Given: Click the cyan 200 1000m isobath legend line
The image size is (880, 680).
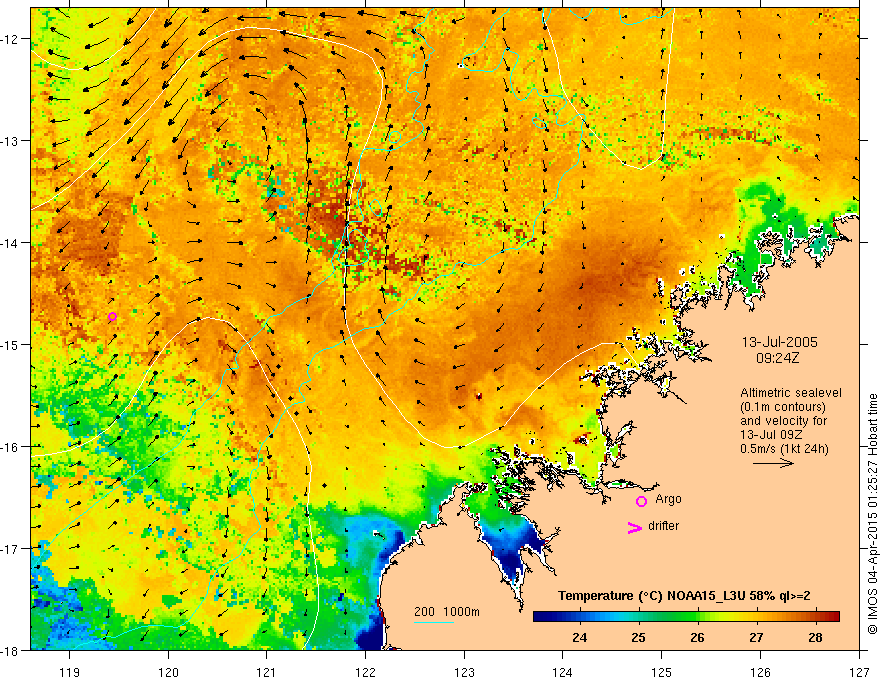Looking at the screenshot, I should point(434,622).
